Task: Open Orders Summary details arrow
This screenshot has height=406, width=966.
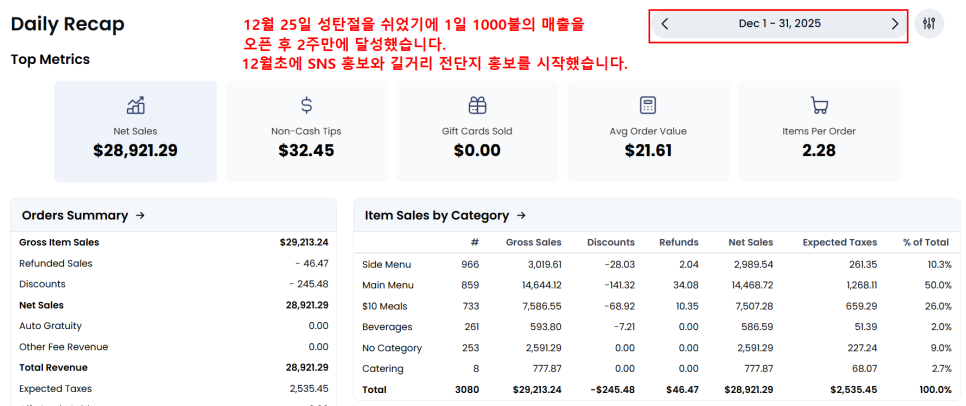Action: click(x=140, y=215)
